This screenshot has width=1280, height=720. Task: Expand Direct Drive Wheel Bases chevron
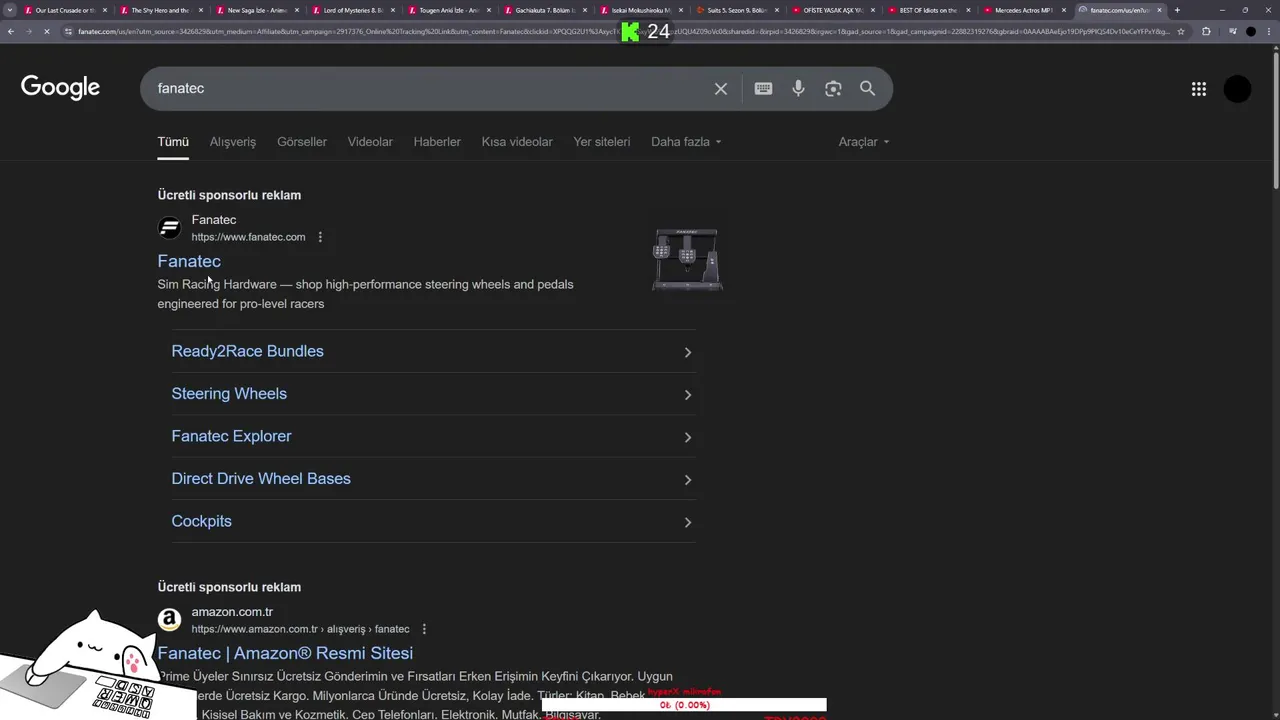pos(688,480)
